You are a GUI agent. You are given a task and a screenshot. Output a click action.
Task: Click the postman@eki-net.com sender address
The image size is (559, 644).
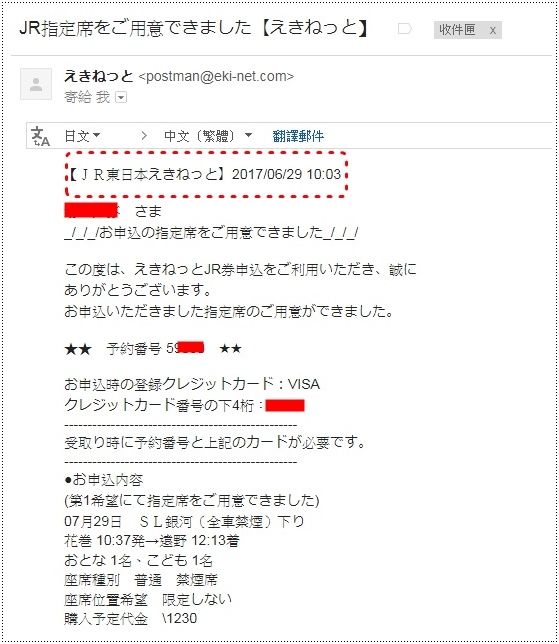(x=216, y=76)
